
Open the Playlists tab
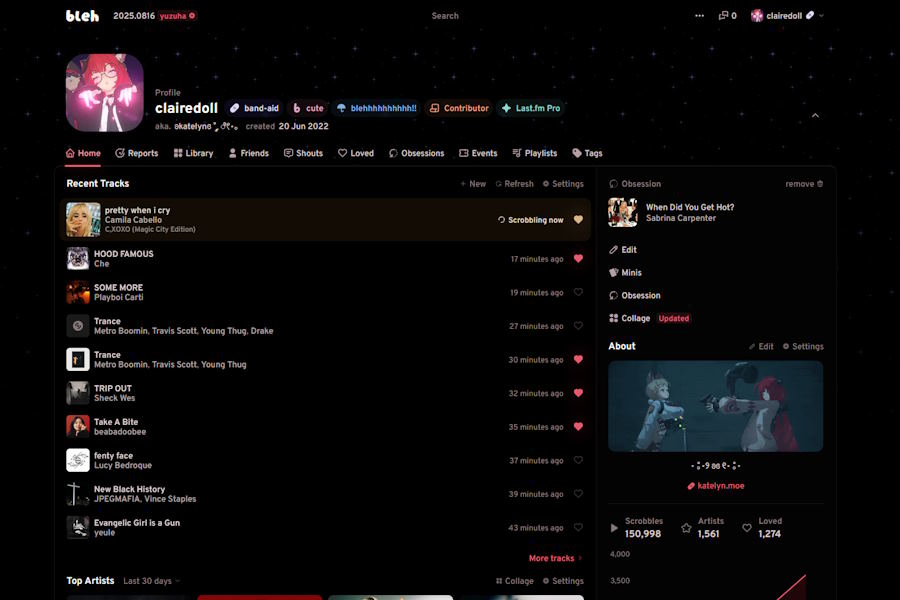pos(534,153)
